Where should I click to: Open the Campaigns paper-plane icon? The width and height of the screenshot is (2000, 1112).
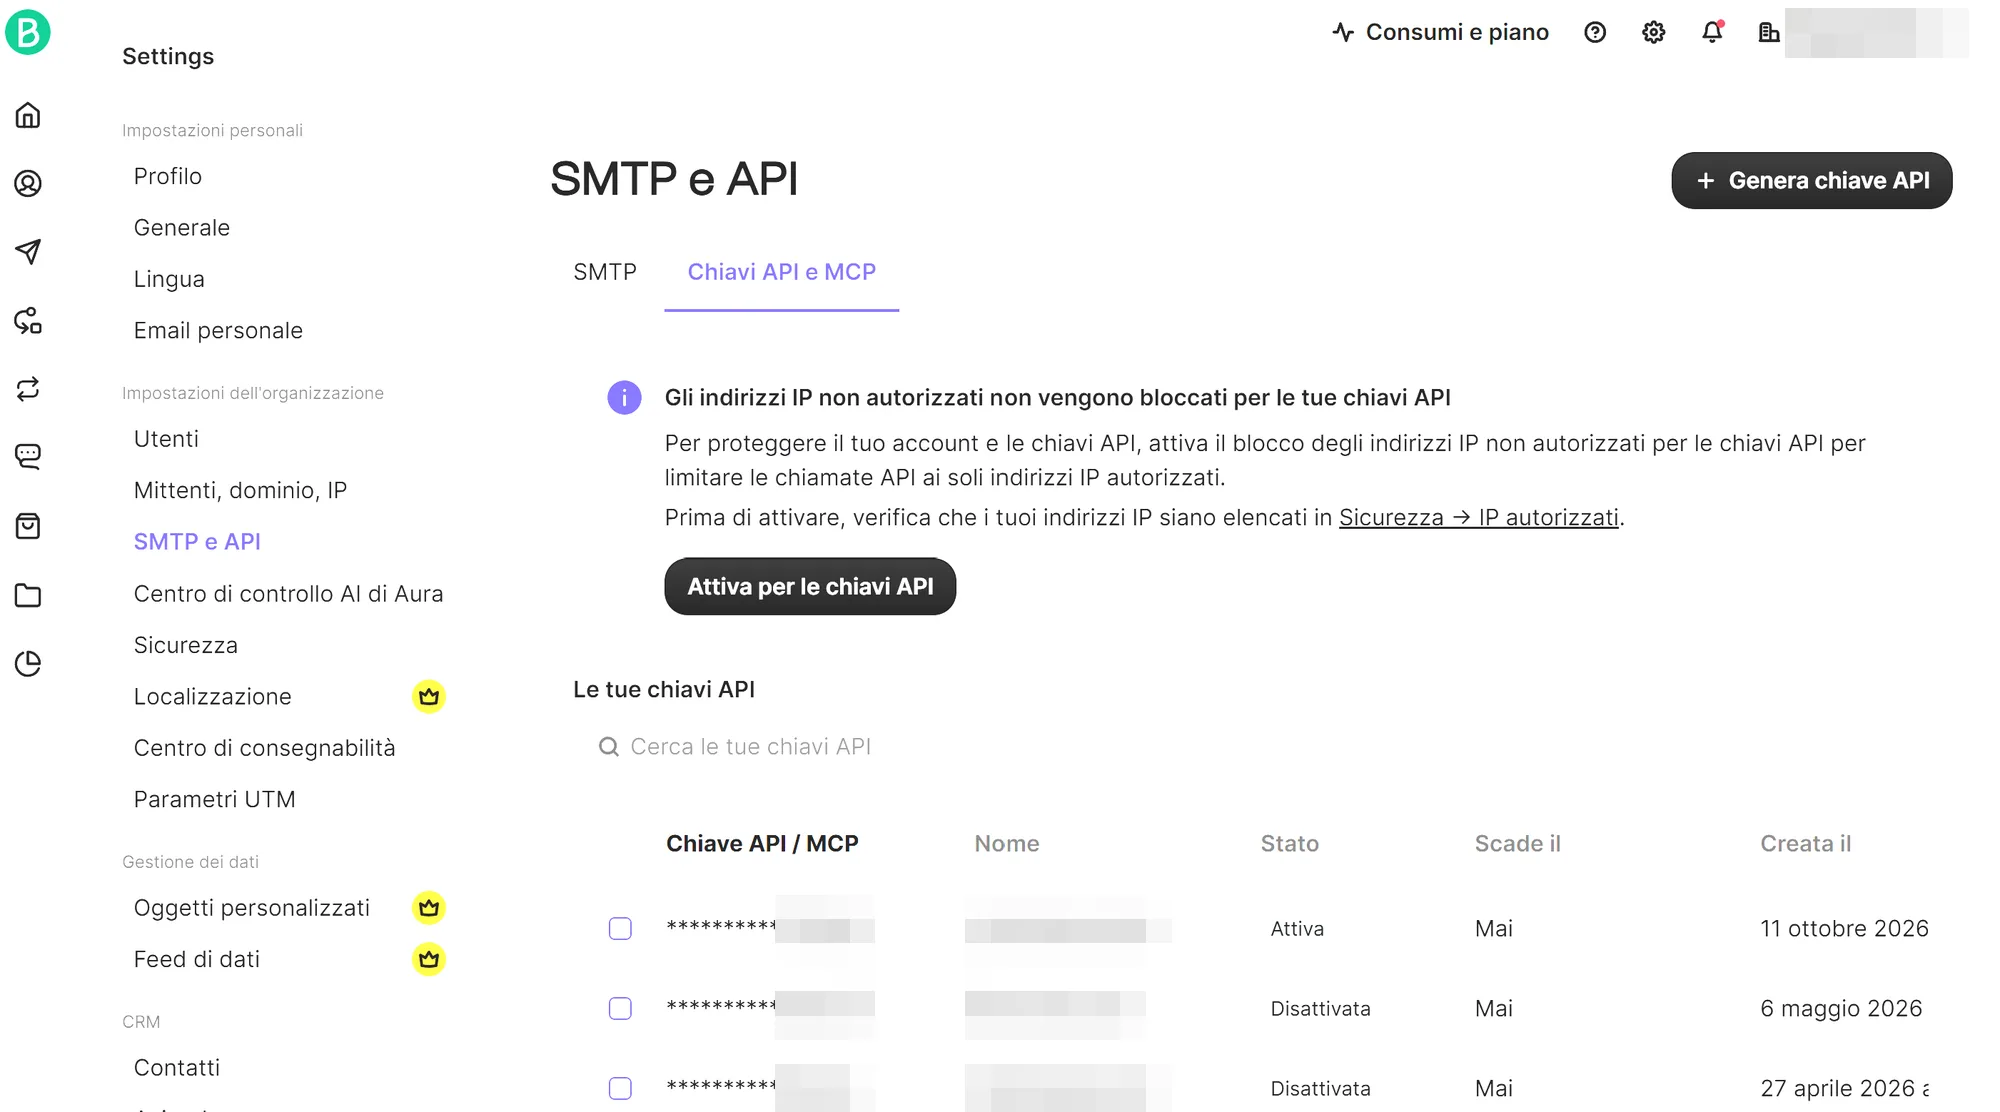[x=28, y=251]
